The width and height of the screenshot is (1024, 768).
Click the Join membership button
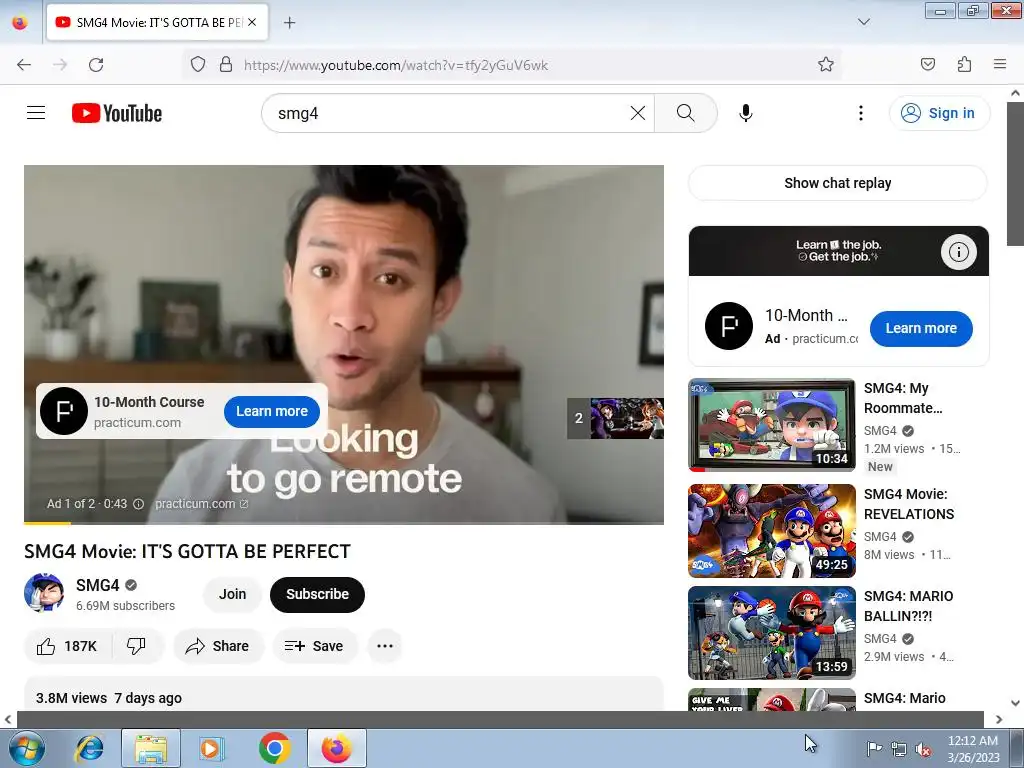click(x=232, y=594)
